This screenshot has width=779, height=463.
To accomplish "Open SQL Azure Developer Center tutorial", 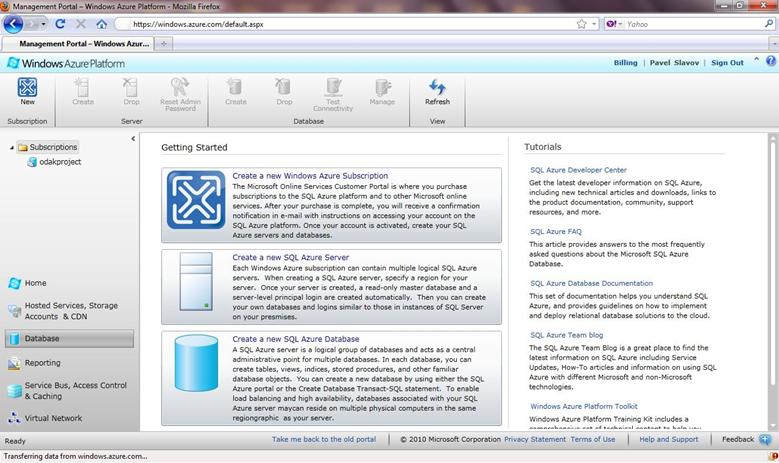I will coord(578,170).
